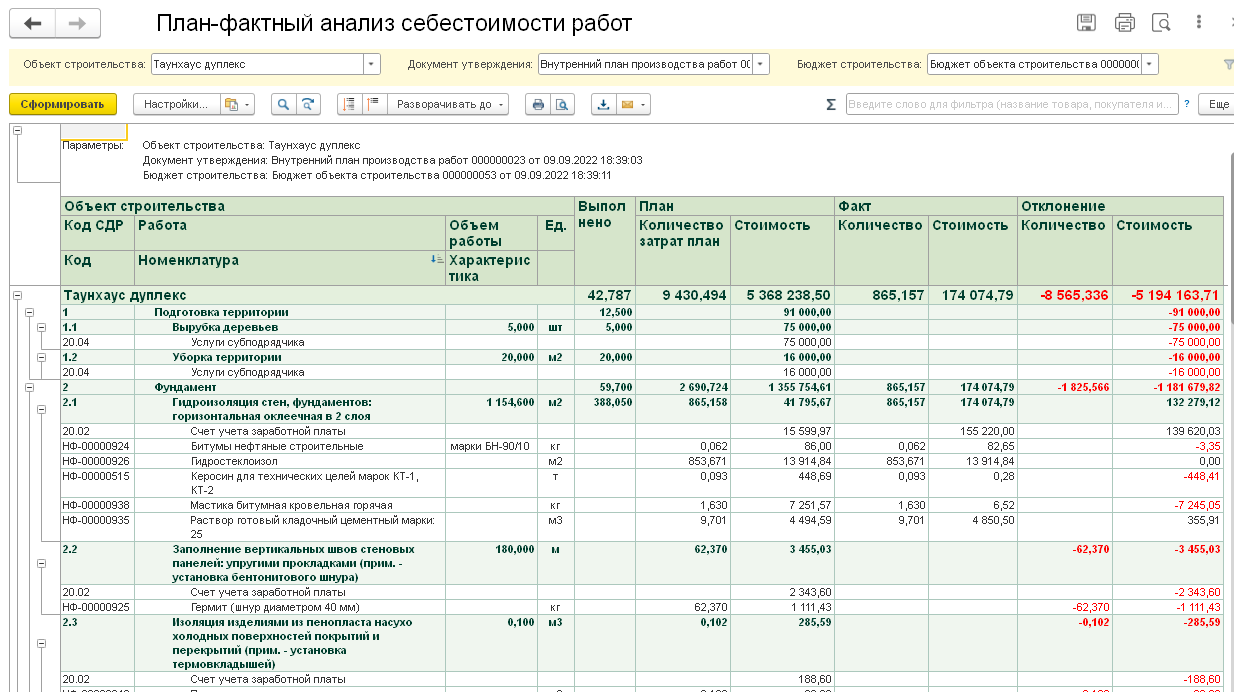Click the yellow Сформировать button
Viewport: 1234px width, 692px height.
pyautogui.click(x=63, y=104)
